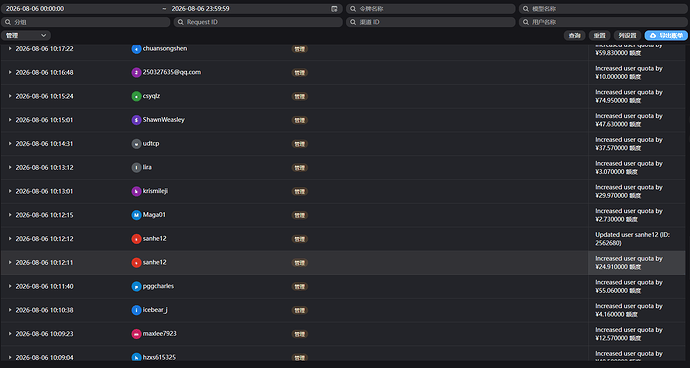Click the udtcp gray avatar icon
Screen dimensions: 690x368
point(136,144)
